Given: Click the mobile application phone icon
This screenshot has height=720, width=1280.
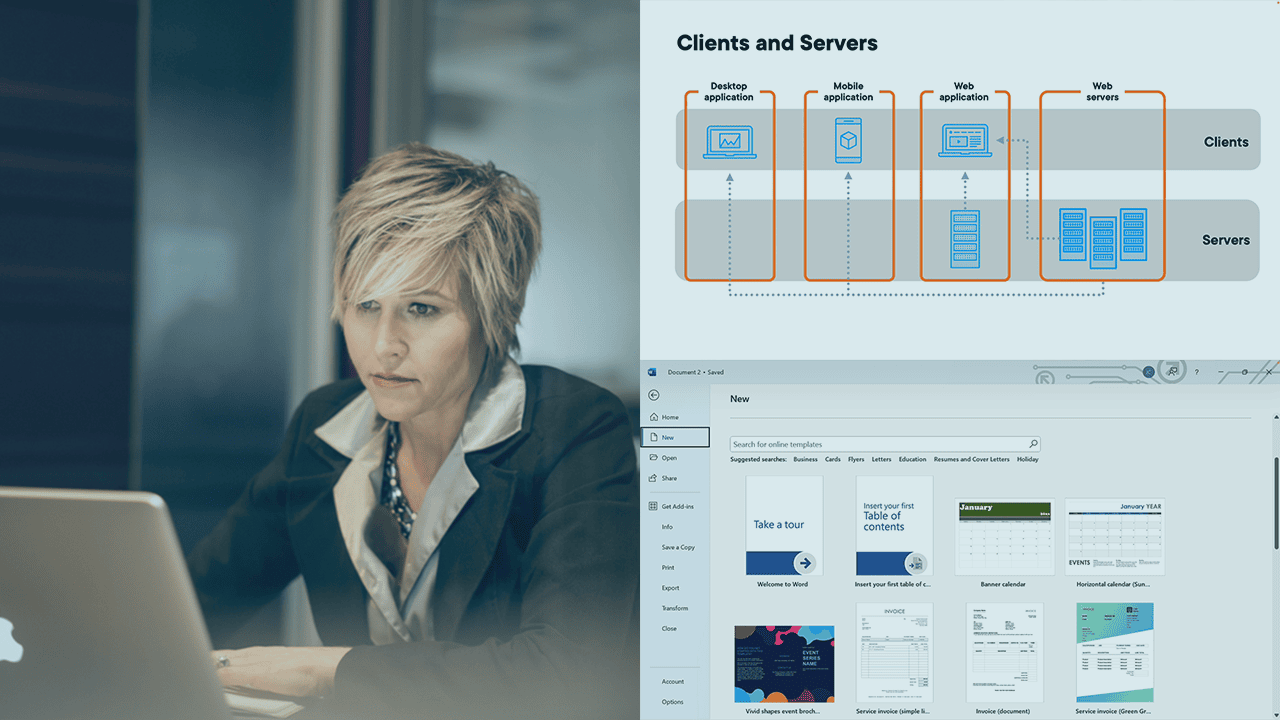Looking at the screenshot, I should (x=848, y=140).
